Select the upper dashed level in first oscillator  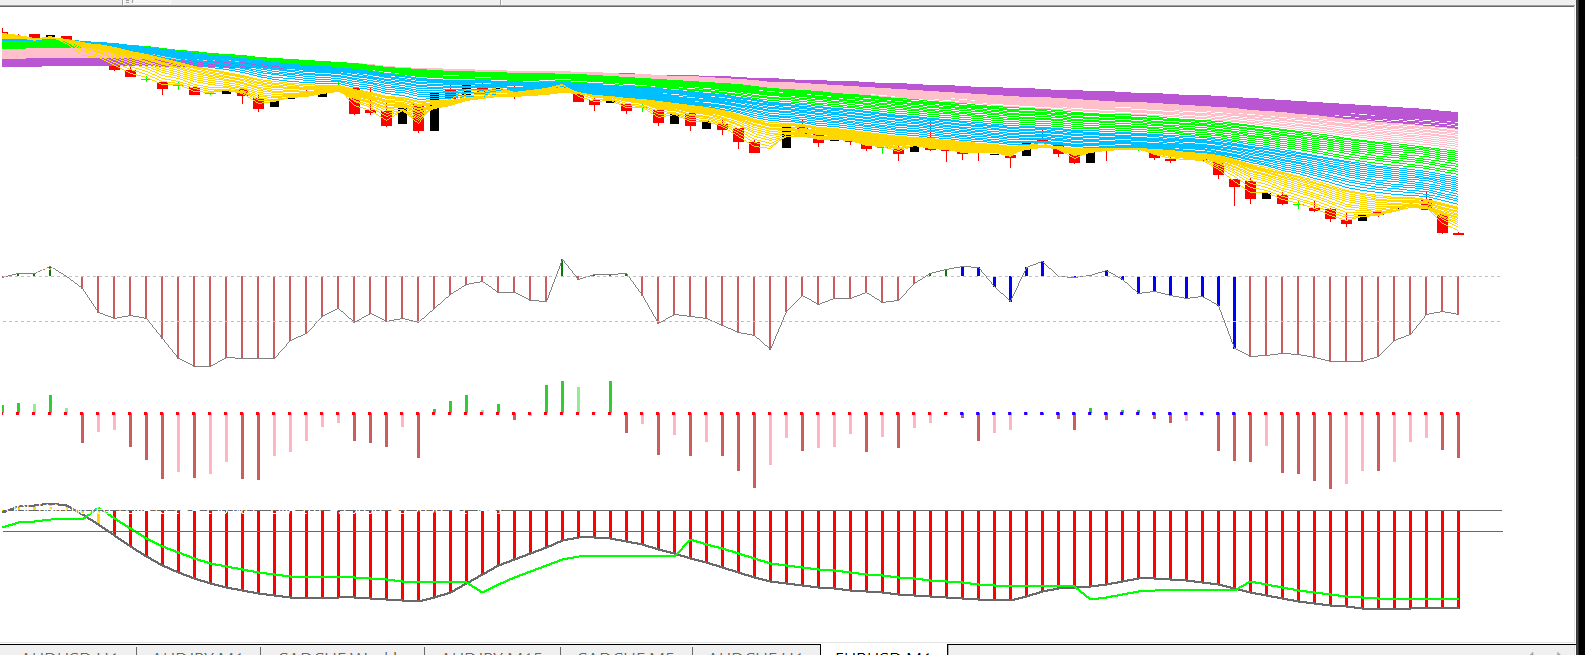1480,277
